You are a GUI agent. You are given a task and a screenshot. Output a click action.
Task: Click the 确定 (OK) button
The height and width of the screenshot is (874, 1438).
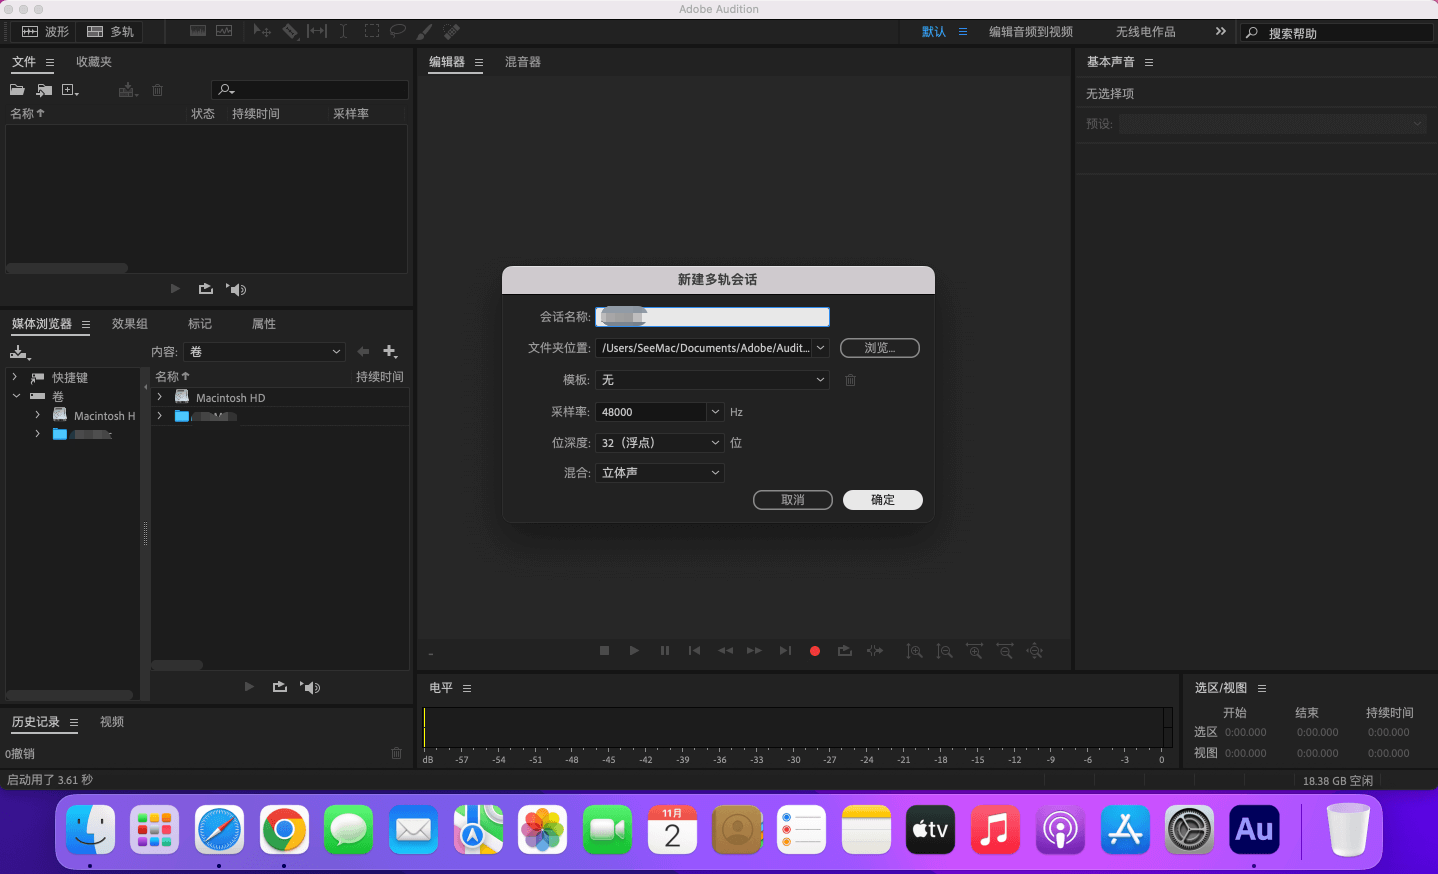tap(882, 500)
